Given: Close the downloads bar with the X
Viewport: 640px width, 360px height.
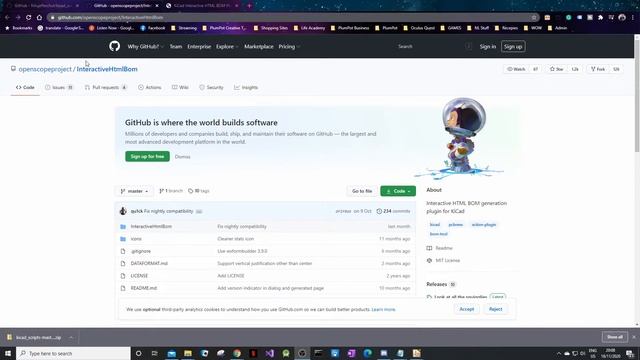Looking at the screenshot, I should tap(634, 337).
